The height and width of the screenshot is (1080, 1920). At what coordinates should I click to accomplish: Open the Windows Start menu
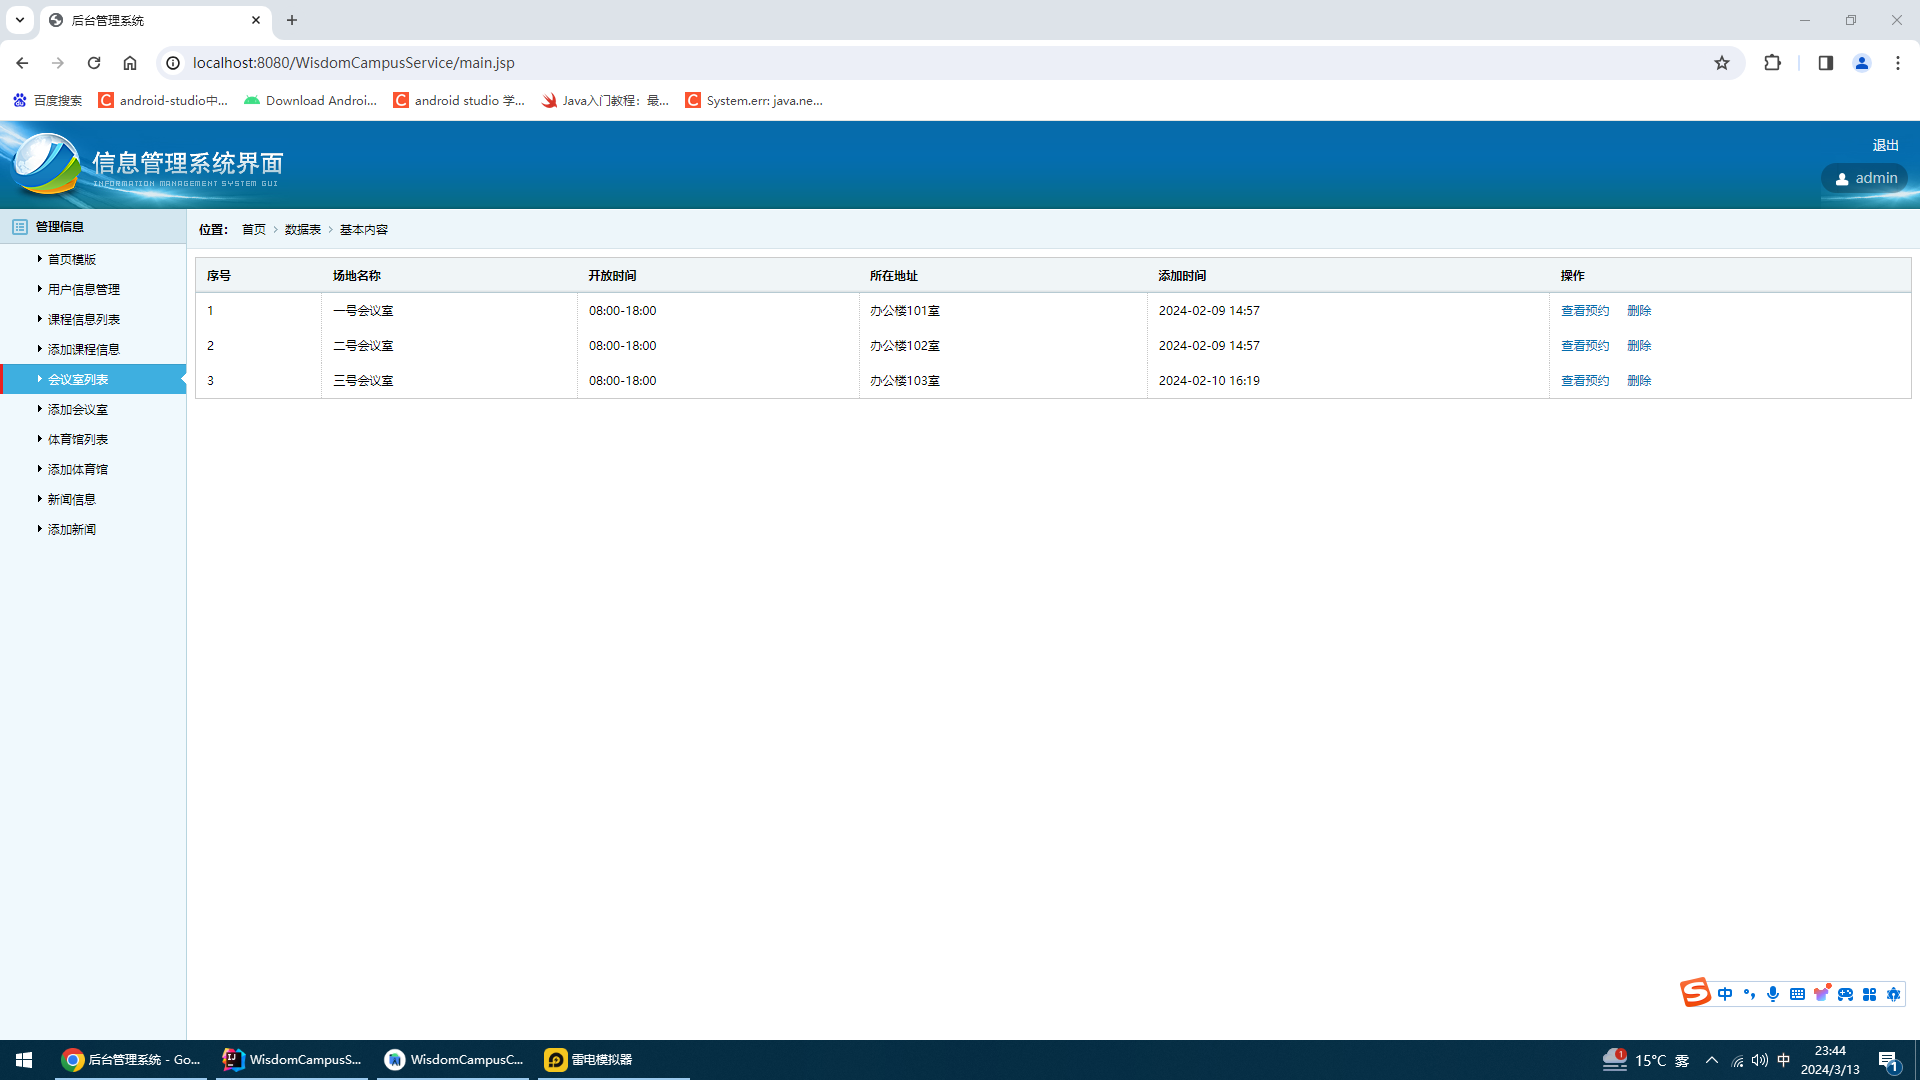24,1060
